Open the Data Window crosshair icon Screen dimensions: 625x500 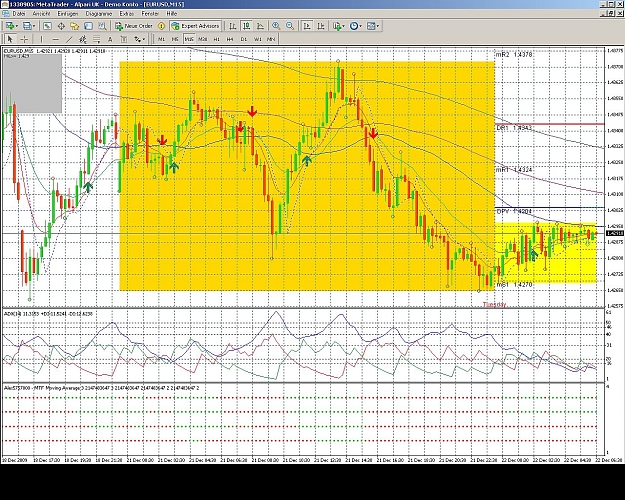(61, 26)
